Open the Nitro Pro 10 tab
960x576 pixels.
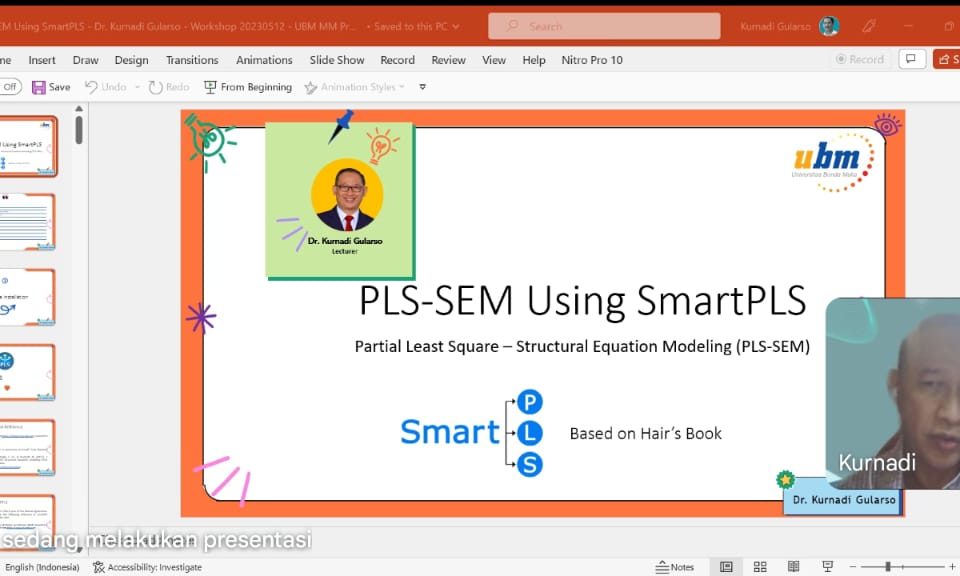[591, 60]
